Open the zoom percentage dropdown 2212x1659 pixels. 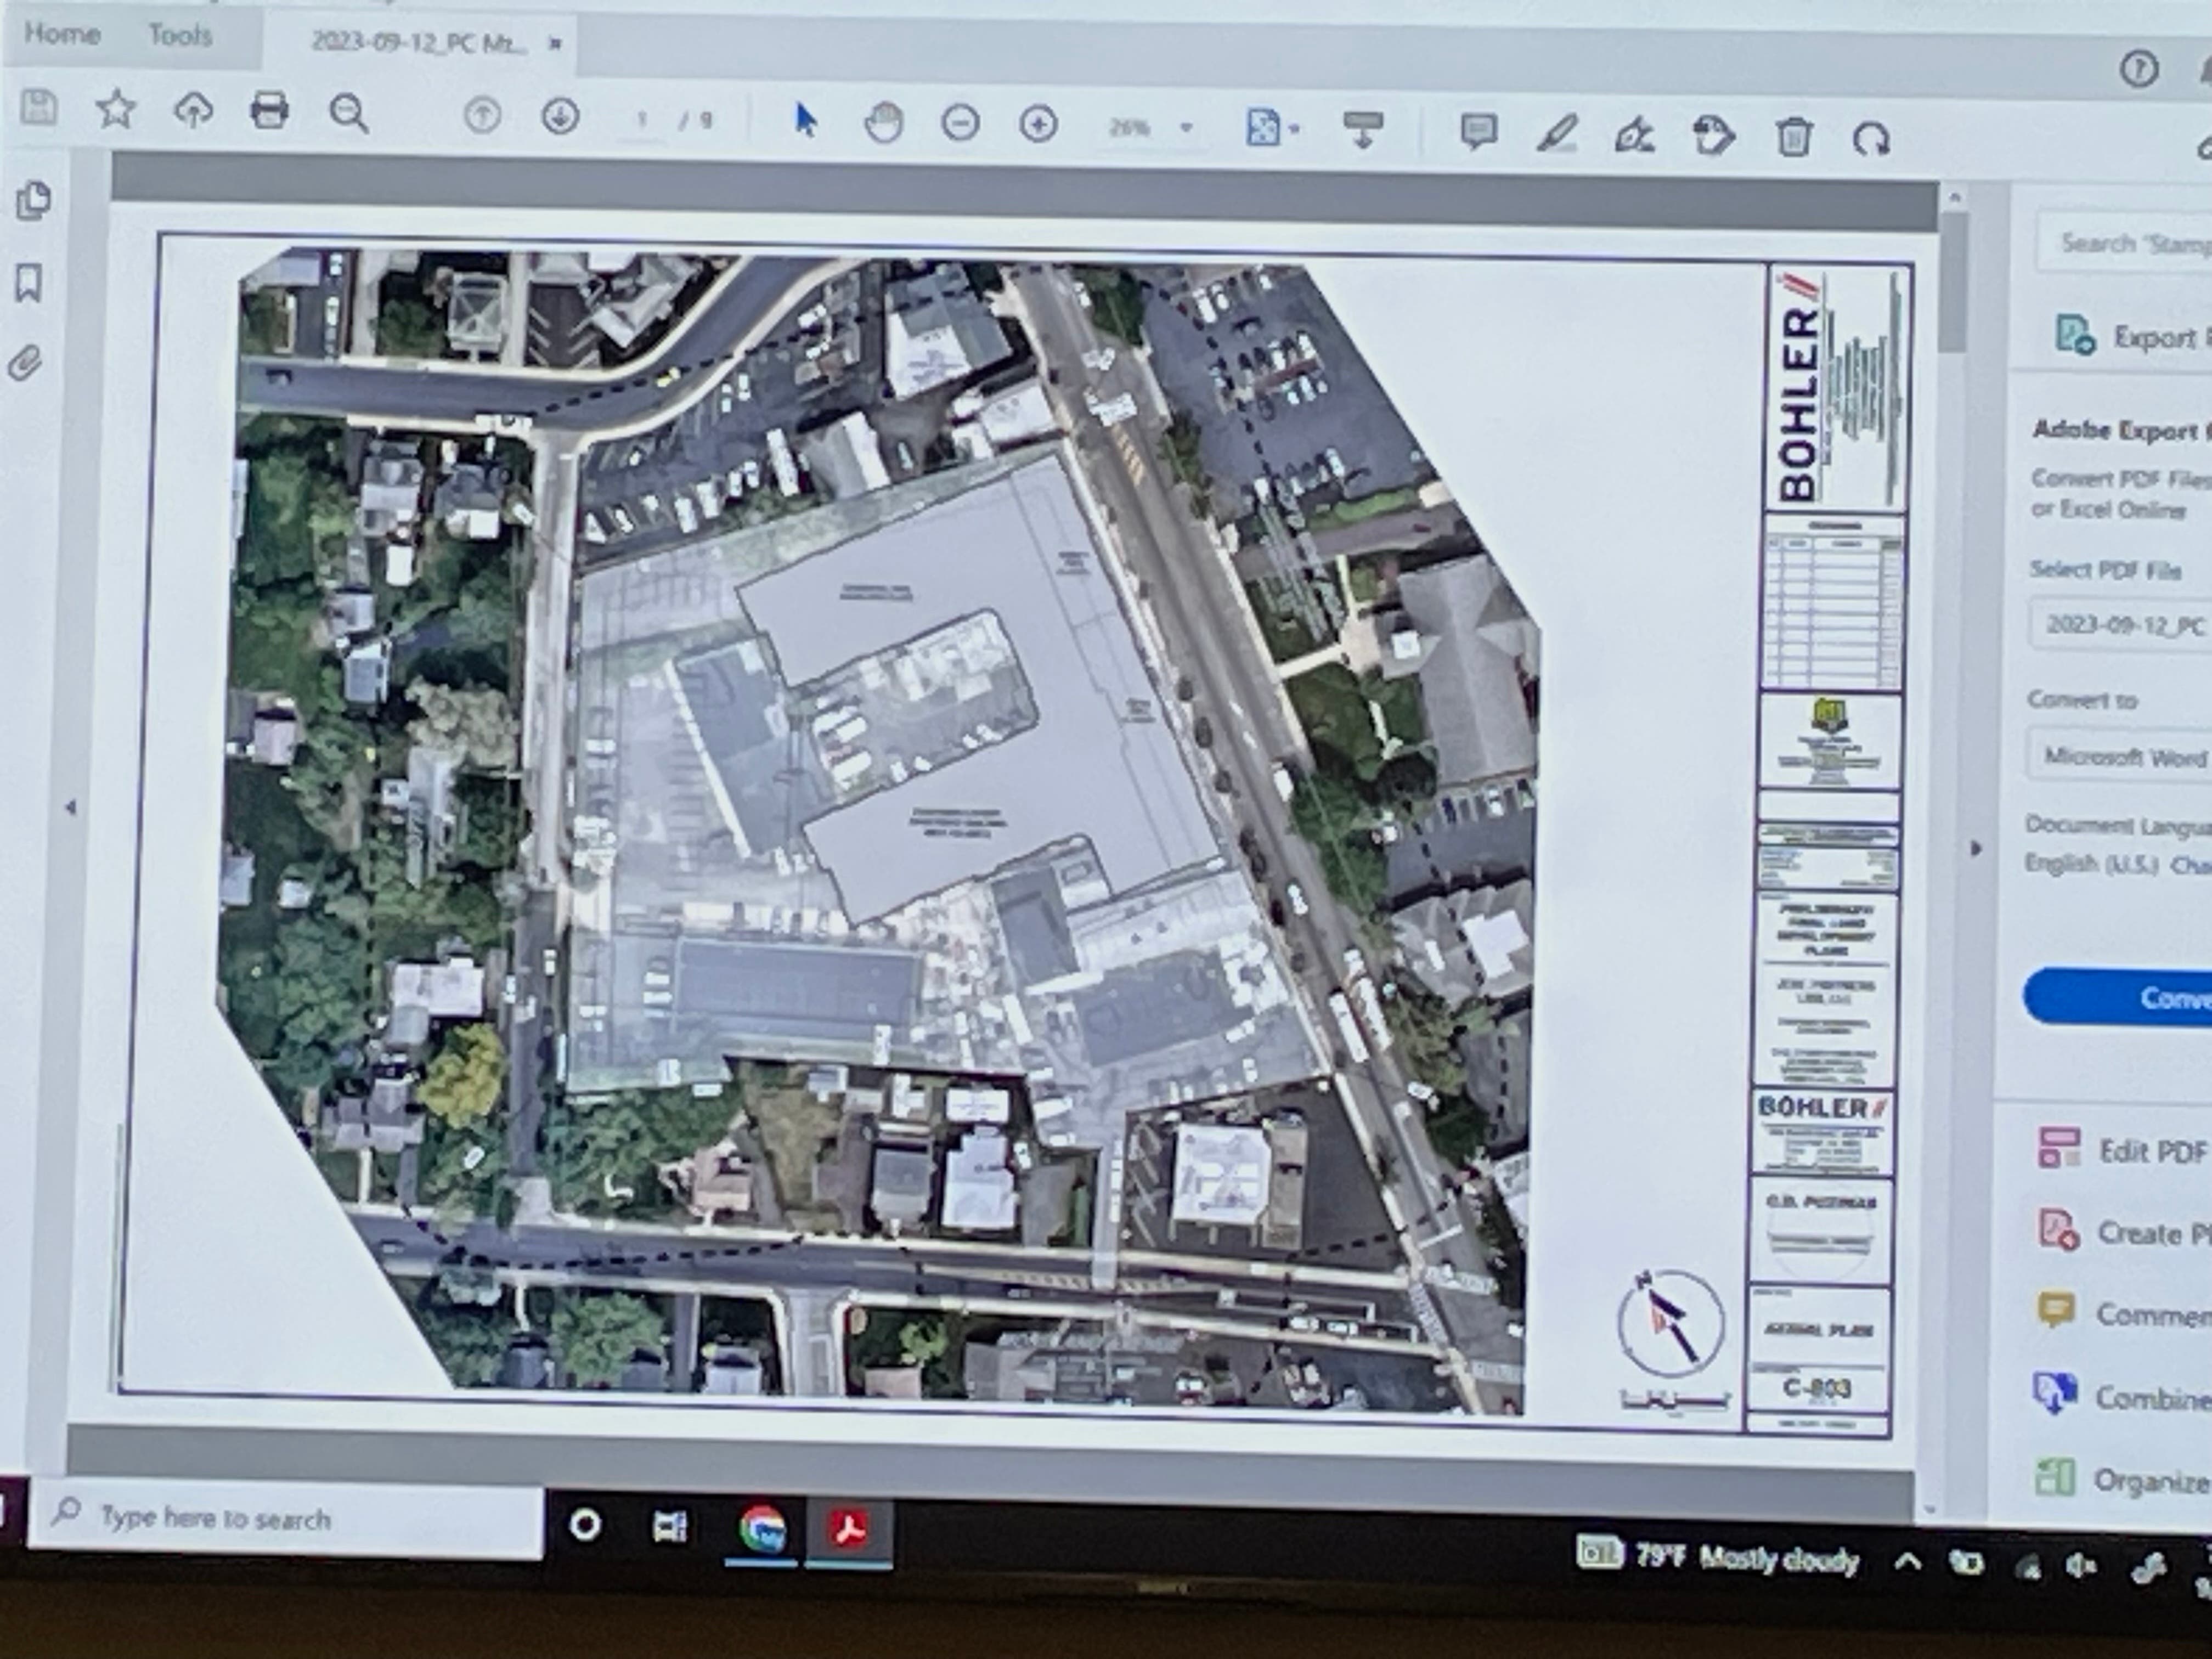pos(1187,128)
